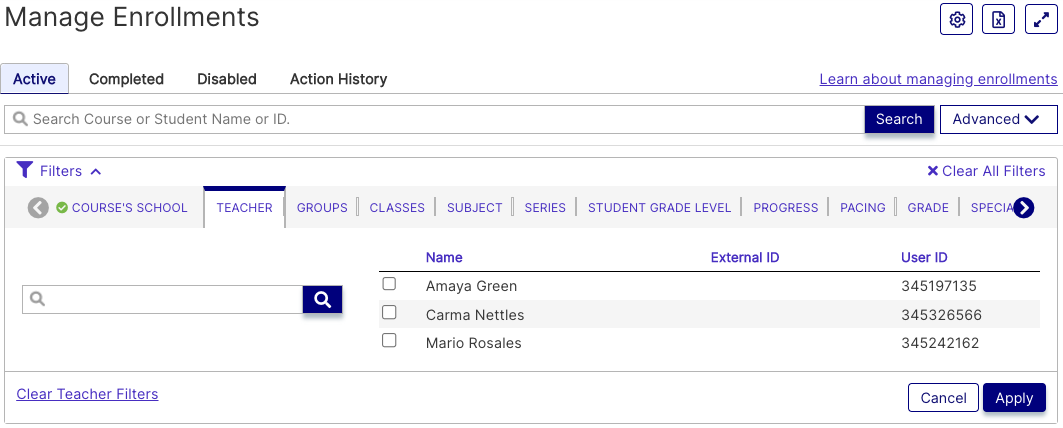Viewport: 1063px width, 428px height.
Task: Click the Apply button
Action: tap(1014, 397)
